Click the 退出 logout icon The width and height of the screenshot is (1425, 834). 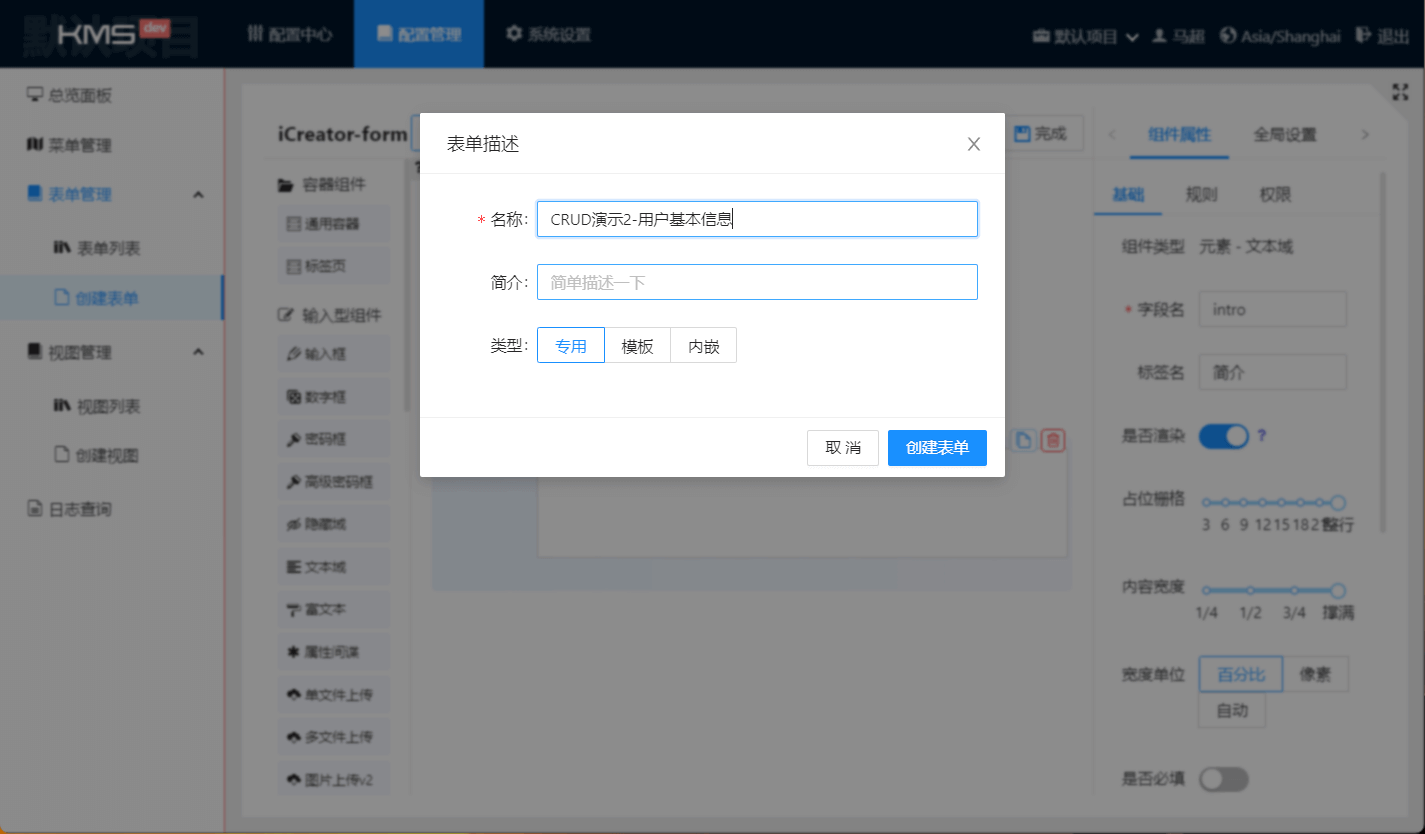tap(1362, 35)
